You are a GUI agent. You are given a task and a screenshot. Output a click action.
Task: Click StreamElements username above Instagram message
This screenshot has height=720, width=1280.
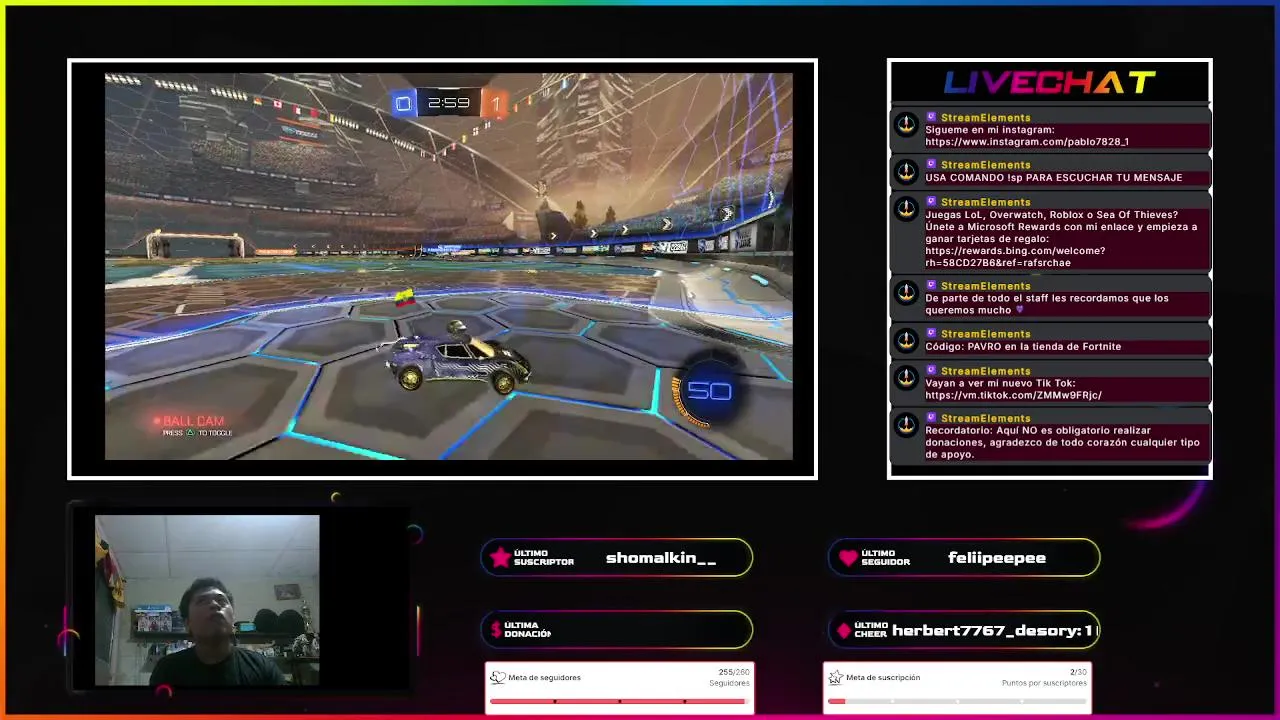tap(985, 118)
